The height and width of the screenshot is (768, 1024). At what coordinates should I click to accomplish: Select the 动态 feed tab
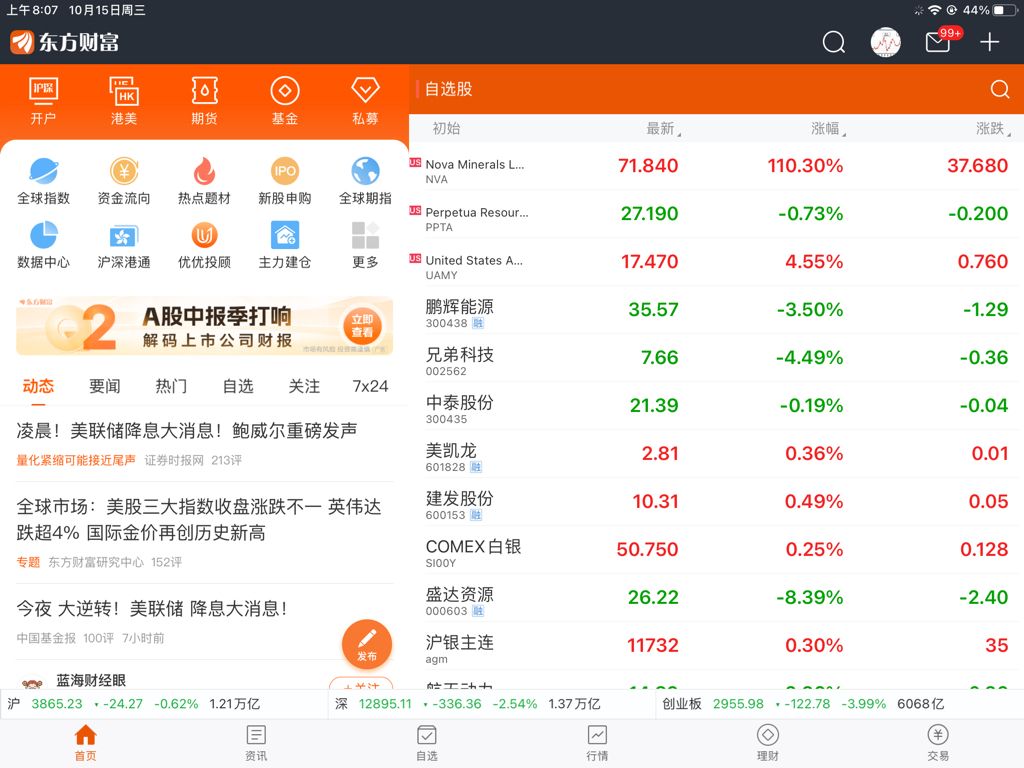(x=38, y=387)
